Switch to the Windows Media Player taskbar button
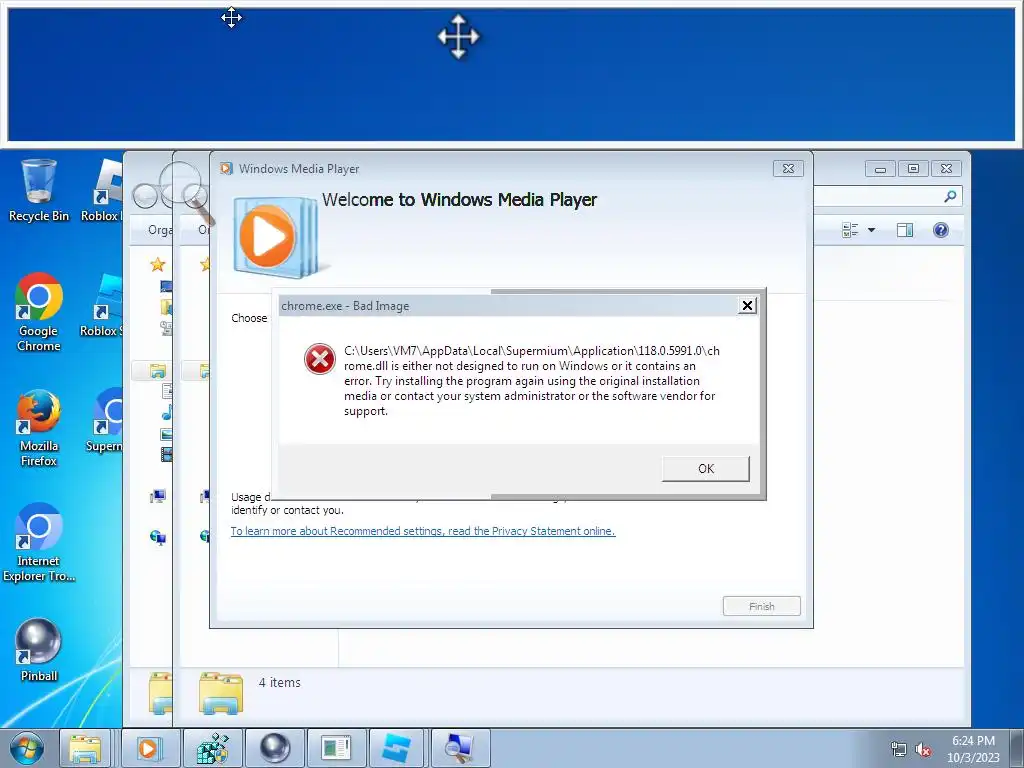The image size is (1024, 768). [x=150, y=748]
